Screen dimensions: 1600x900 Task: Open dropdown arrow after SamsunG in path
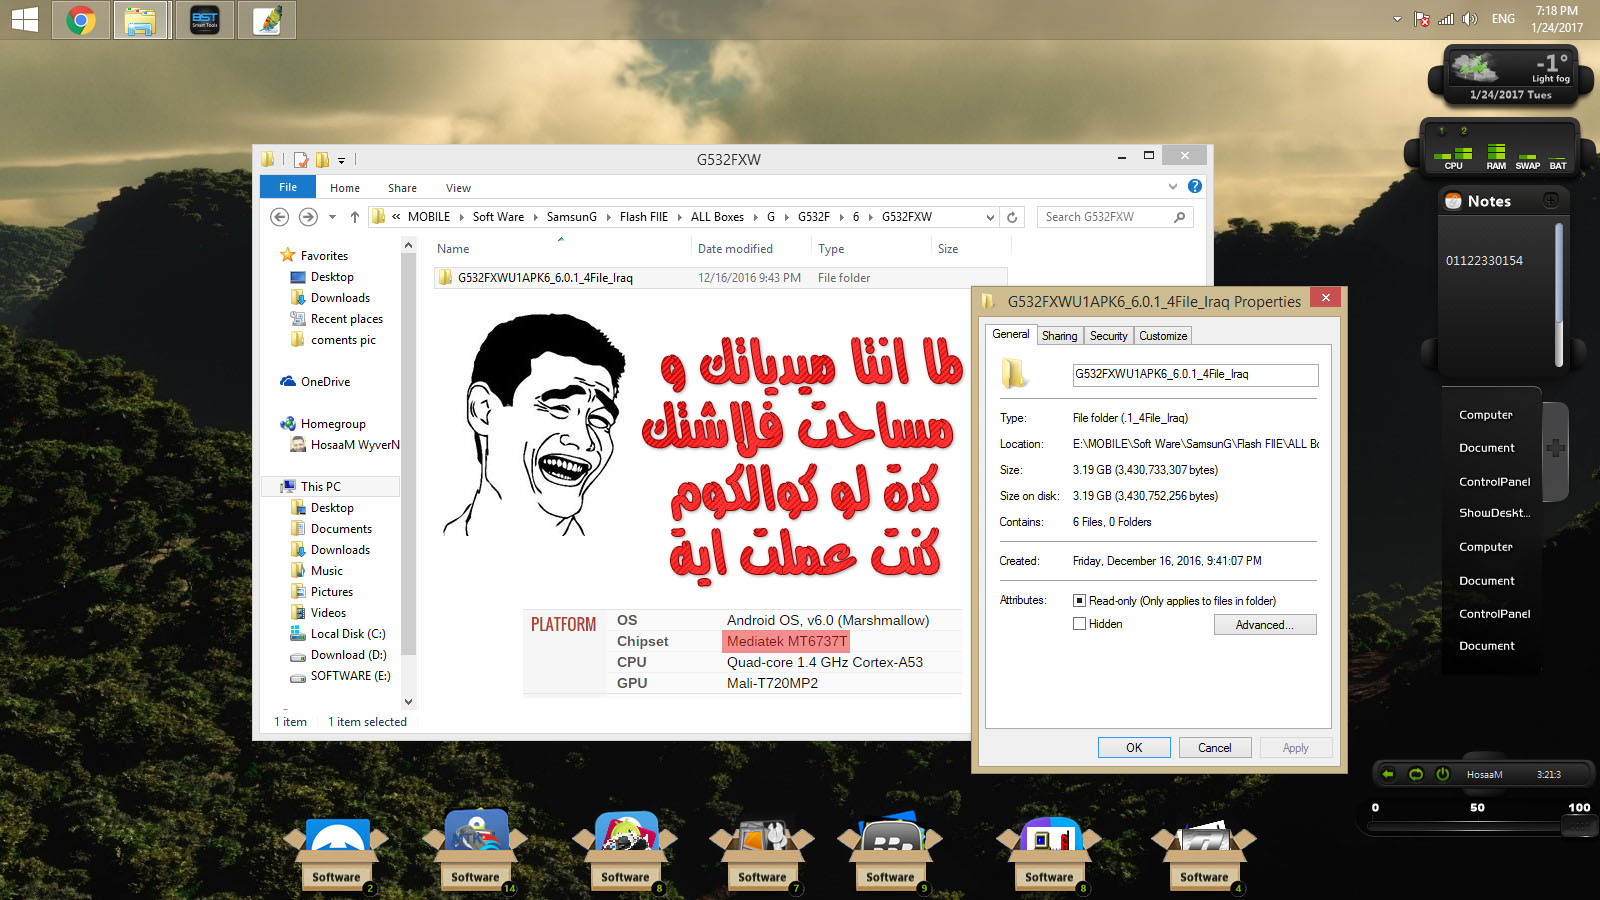(608, 217)
